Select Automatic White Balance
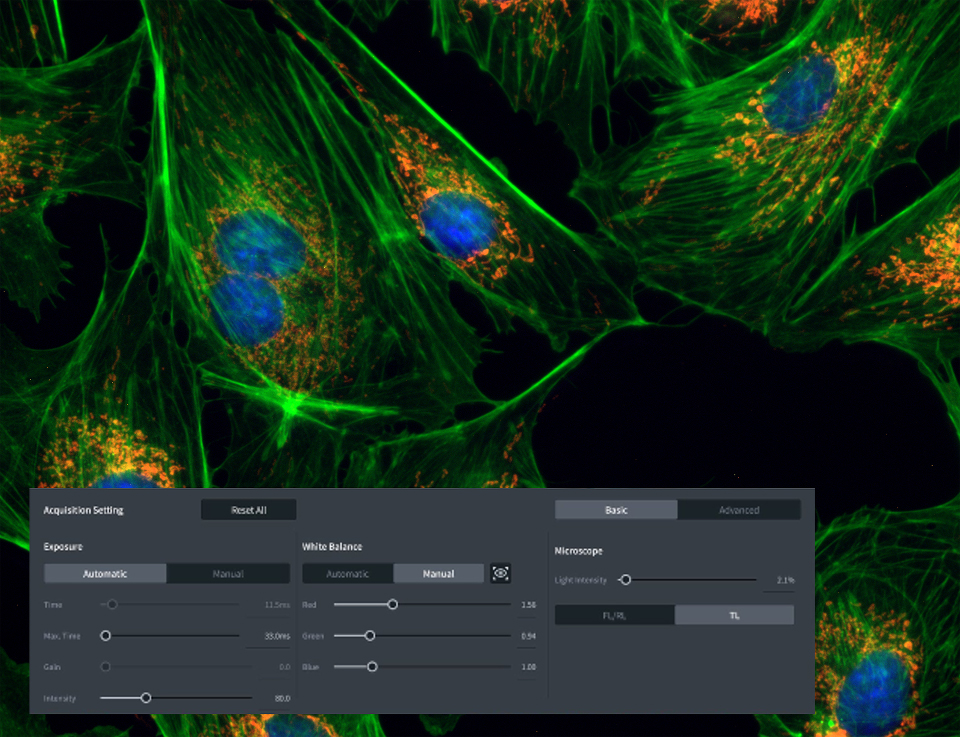Image resolution: width=960 pixels, height=737 pixels. [347, 574]
